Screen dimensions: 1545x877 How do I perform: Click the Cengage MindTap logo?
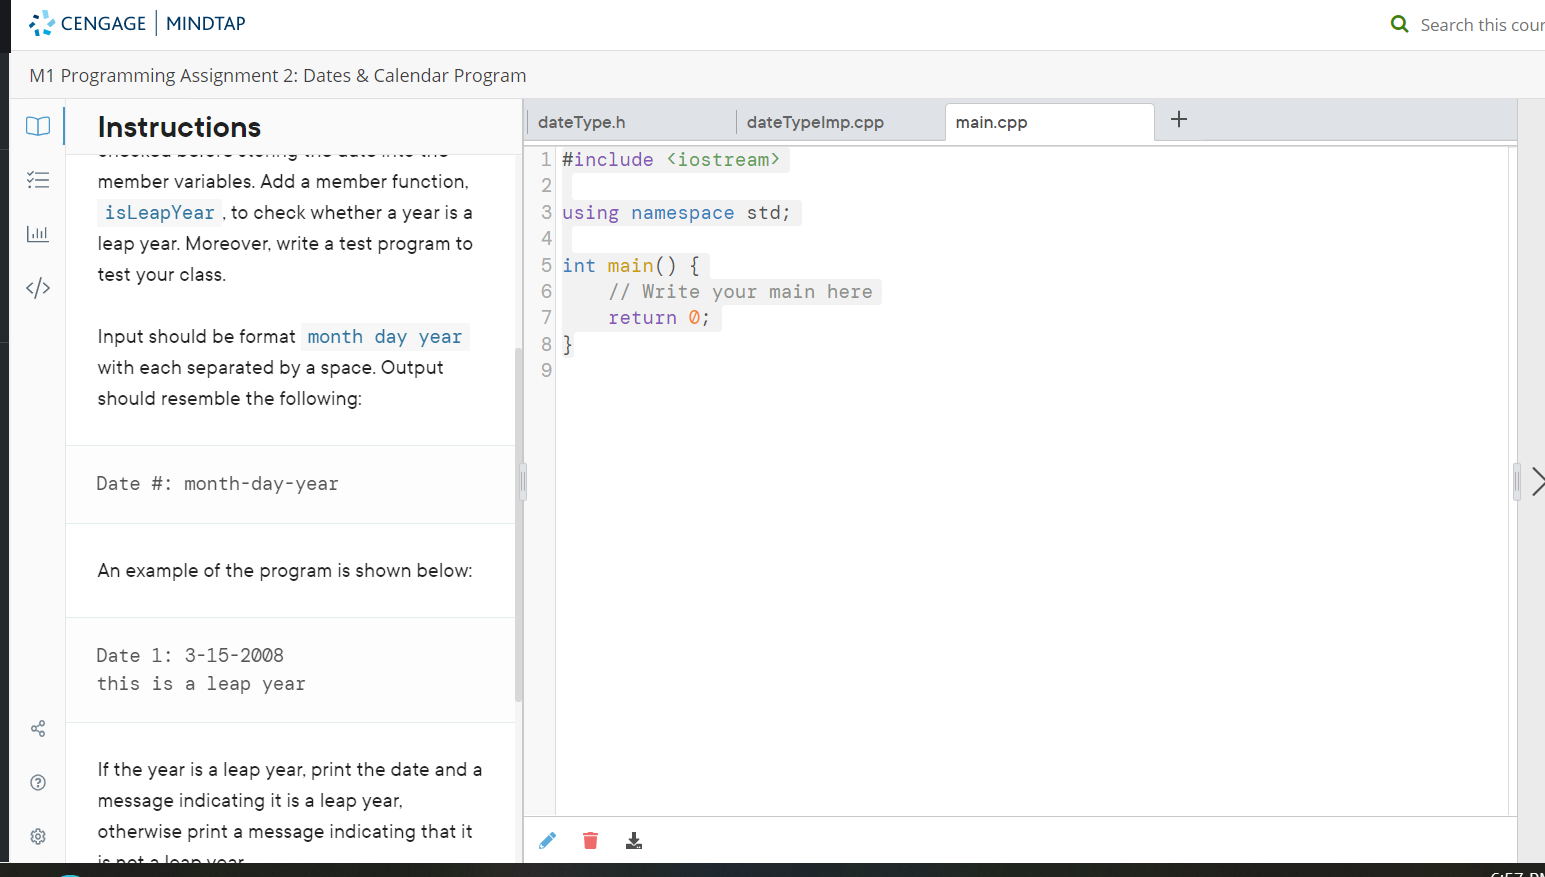click(138, 23)
